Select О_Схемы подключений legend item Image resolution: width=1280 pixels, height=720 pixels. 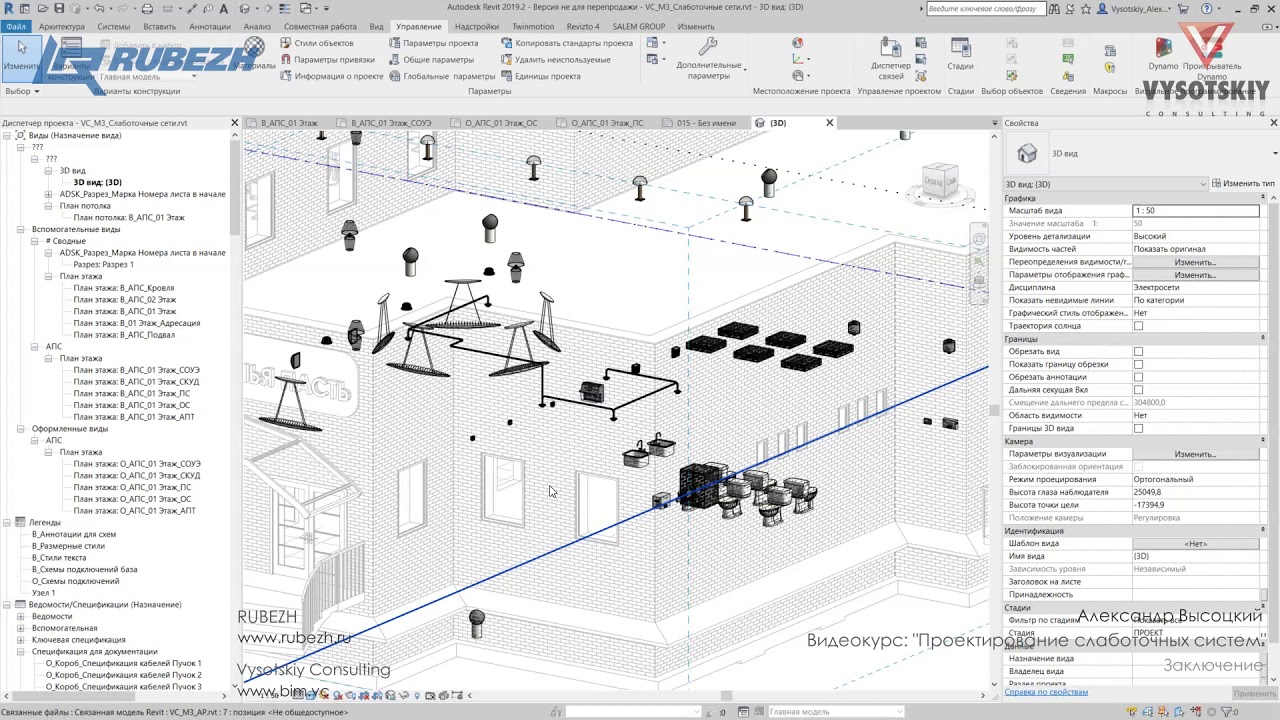pos(75,581)
